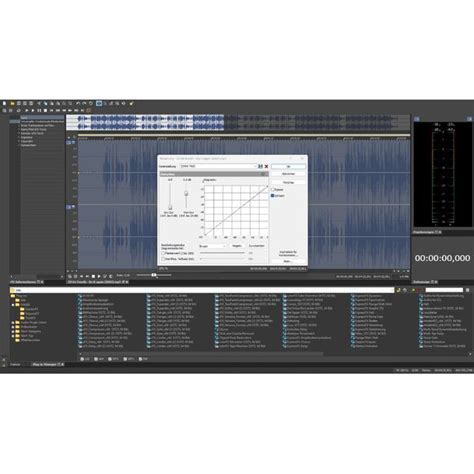Click Pause in top transport toolbar
The width and height of the screenshot is (474, 474).
click(39, 110)
